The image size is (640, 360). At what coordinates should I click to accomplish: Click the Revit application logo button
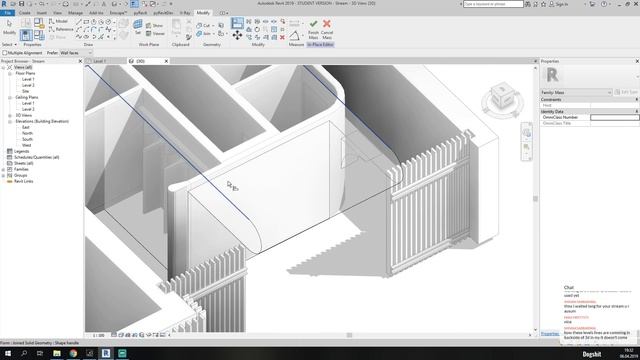coord(4,4)
